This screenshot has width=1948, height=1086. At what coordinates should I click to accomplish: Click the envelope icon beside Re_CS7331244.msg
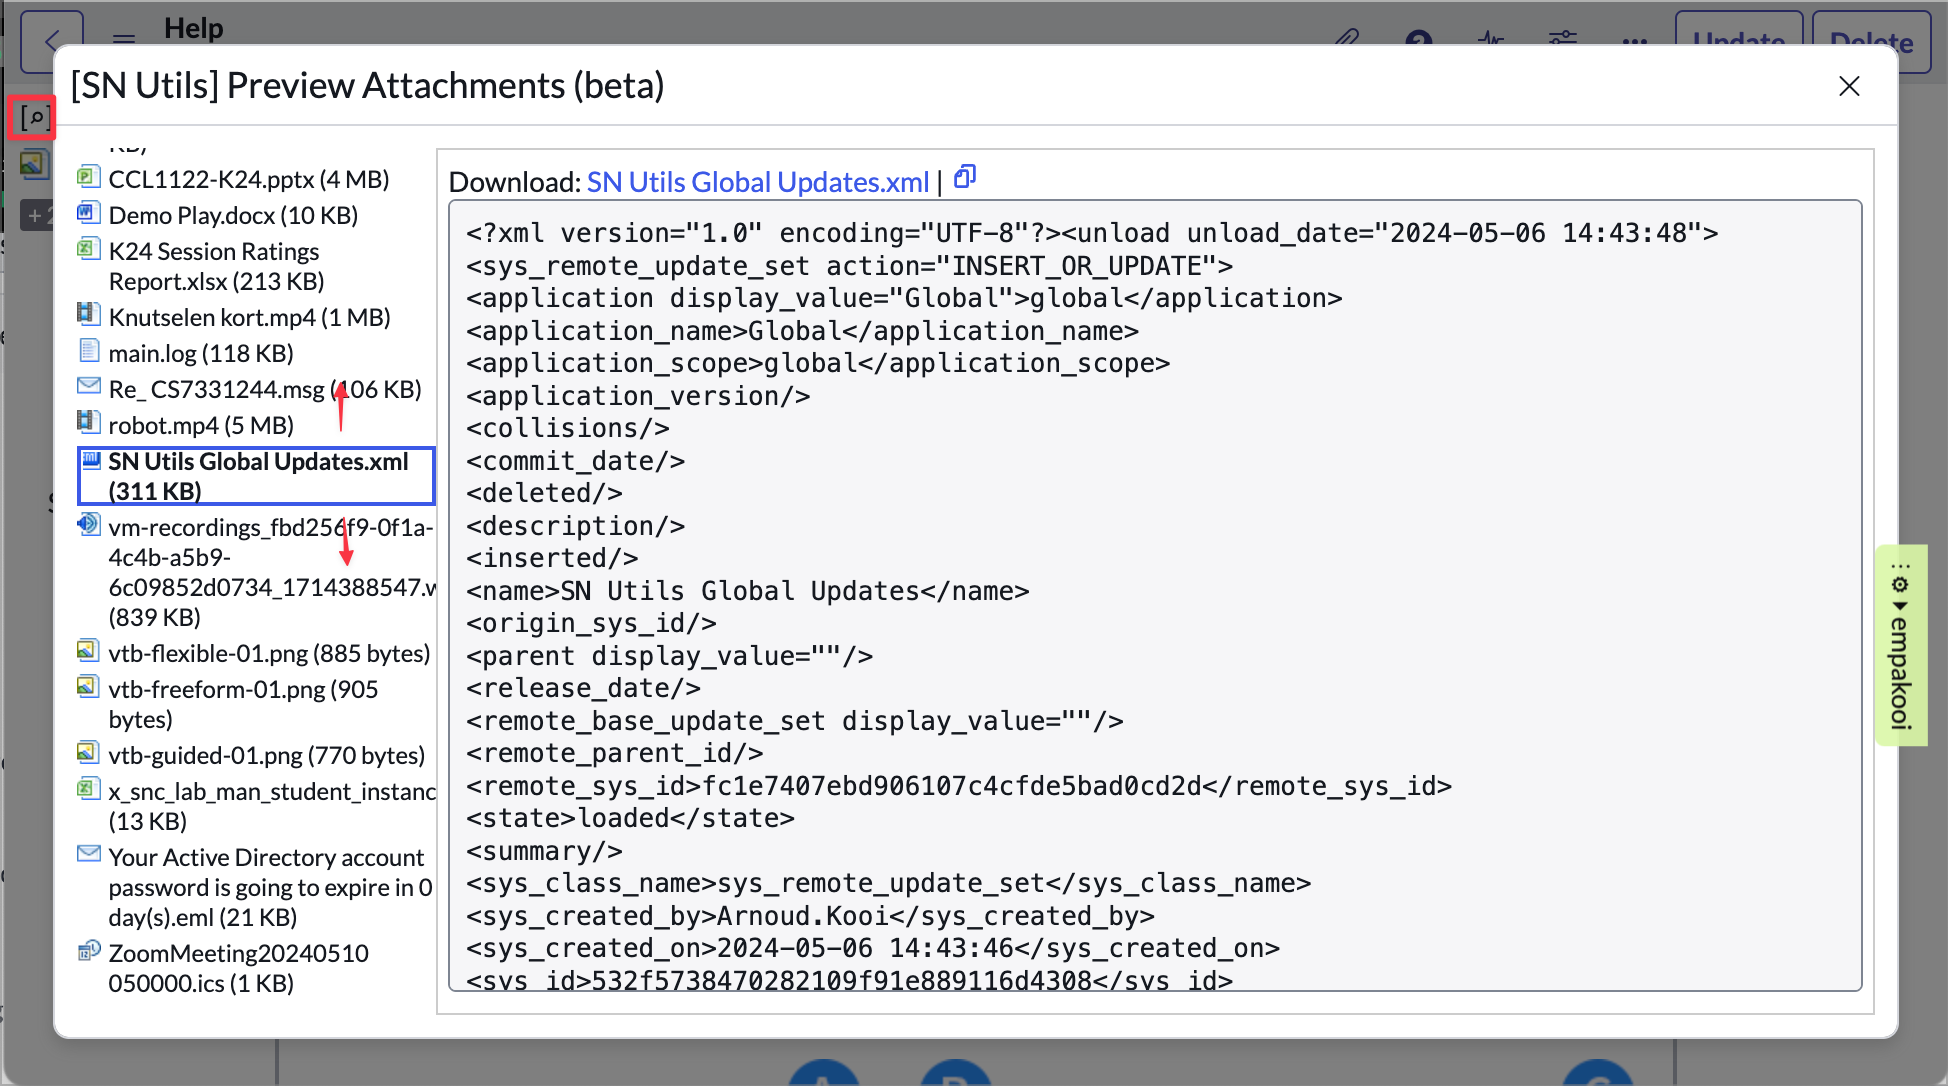click(89, 384)
